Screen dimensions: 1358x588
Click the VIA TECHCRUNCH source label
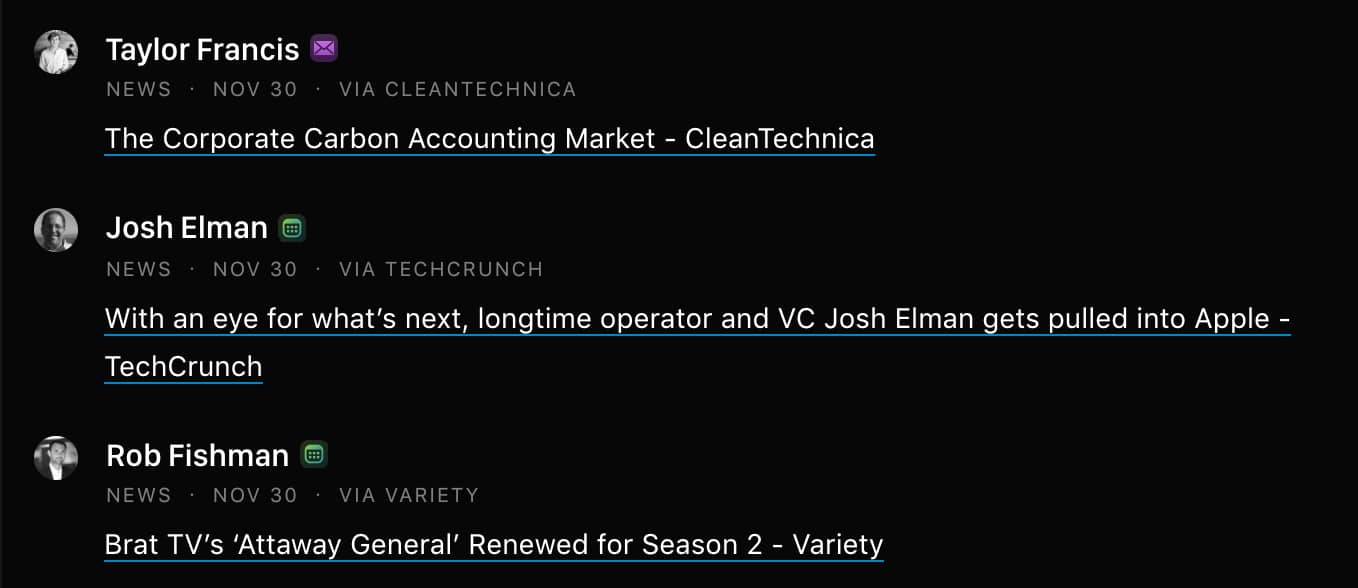point(441,269)
